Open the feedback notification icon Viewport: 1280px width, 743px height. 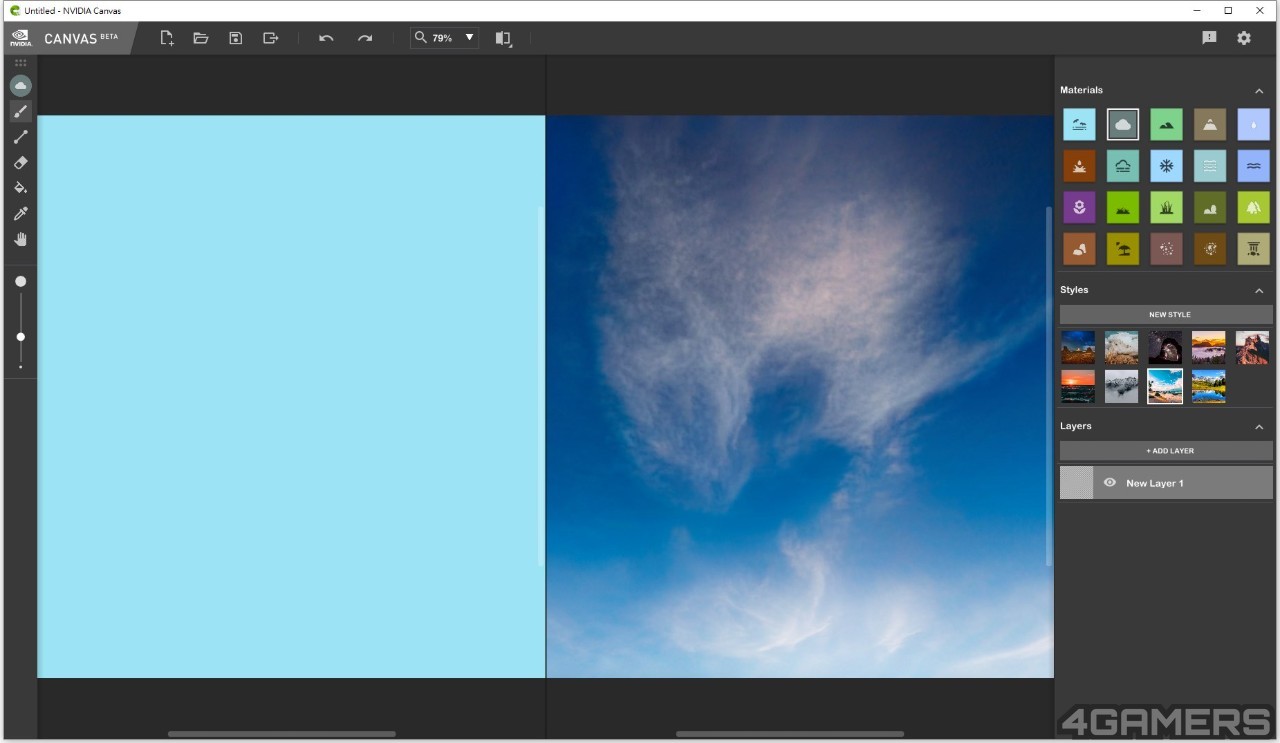tap(1209, 38)
